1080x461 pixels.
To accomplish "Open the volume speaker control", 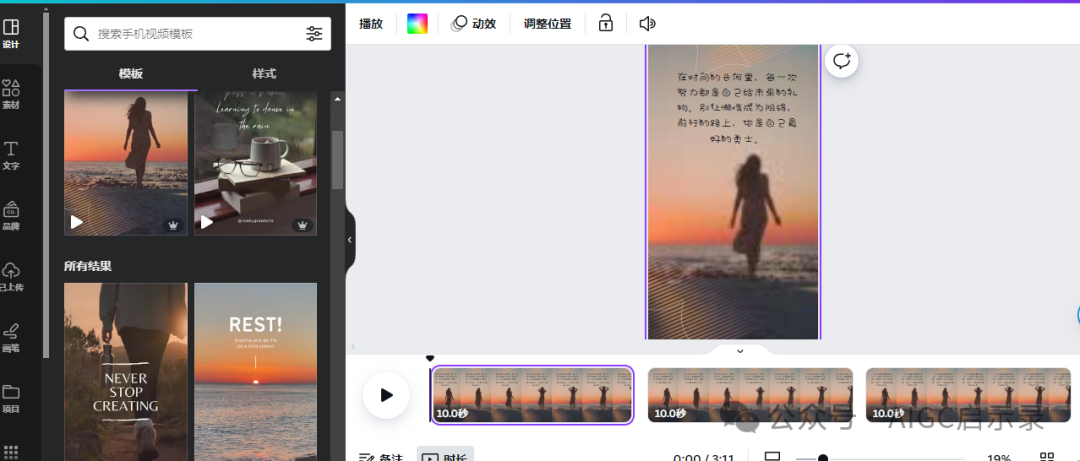I will [647, 23].
